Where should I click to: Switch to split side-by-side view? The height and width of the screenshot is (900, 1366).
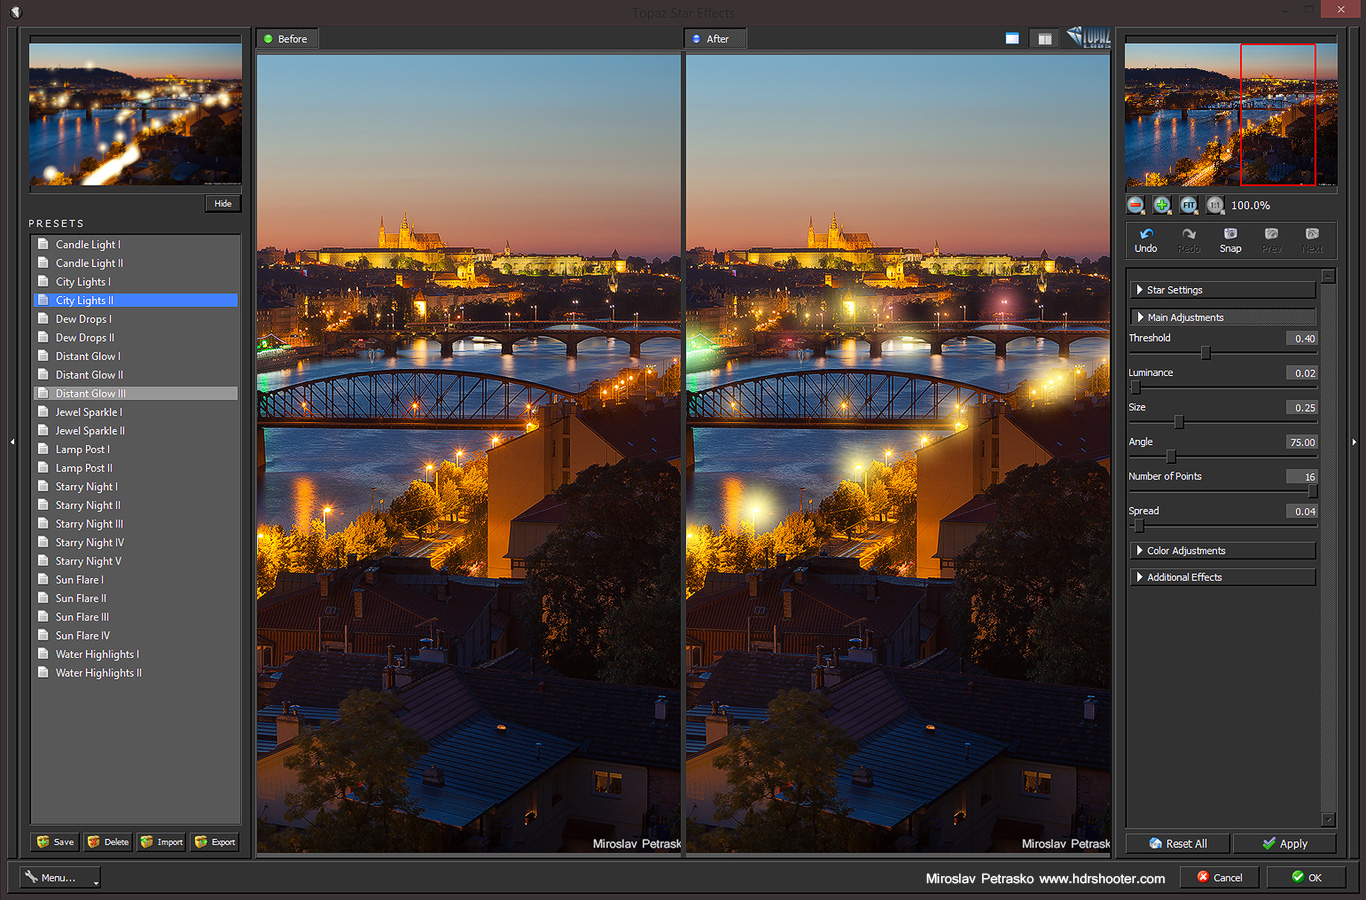coord(1044,39)
